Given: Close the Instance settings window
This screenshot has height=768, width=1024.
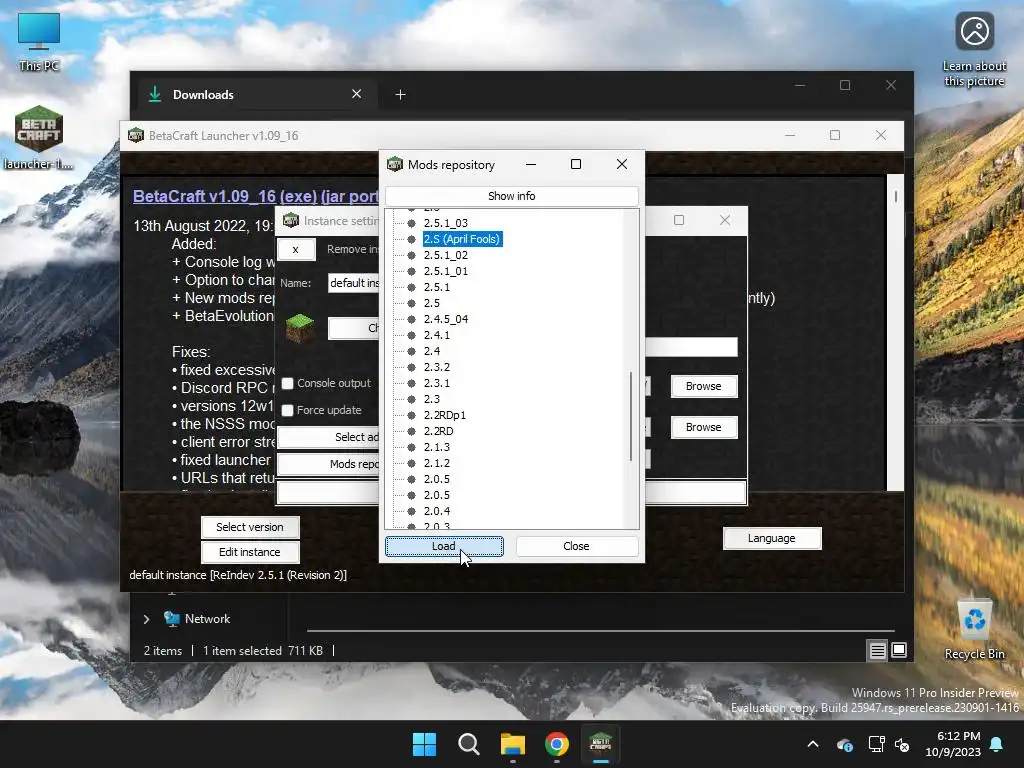Looking at the screenshot, I should tap(725, 220).
